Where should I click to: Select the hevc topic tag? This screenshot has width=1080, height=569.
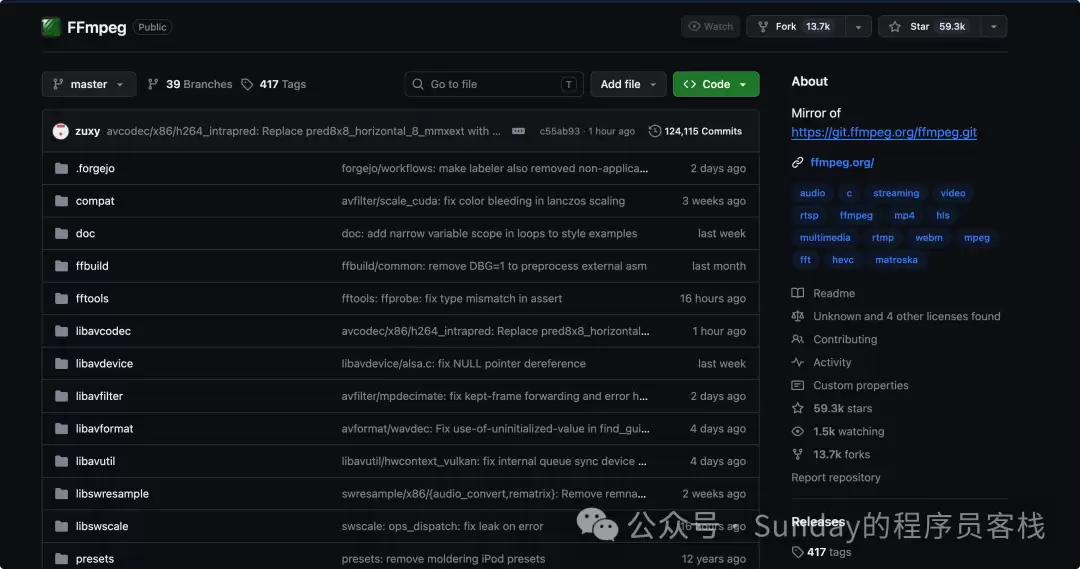842,260
